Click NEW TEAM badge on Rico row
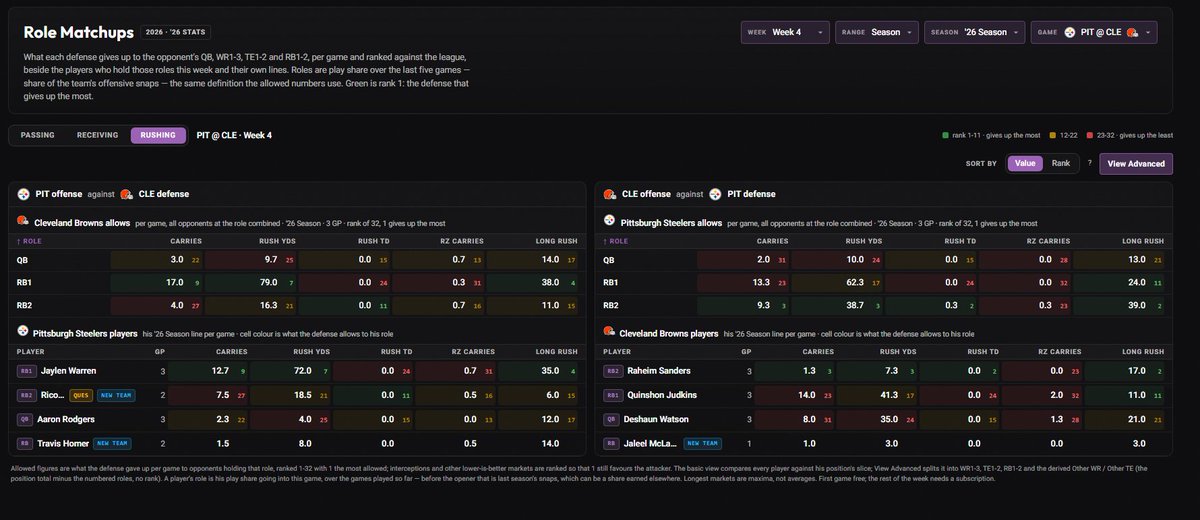 tap(118, 395)
